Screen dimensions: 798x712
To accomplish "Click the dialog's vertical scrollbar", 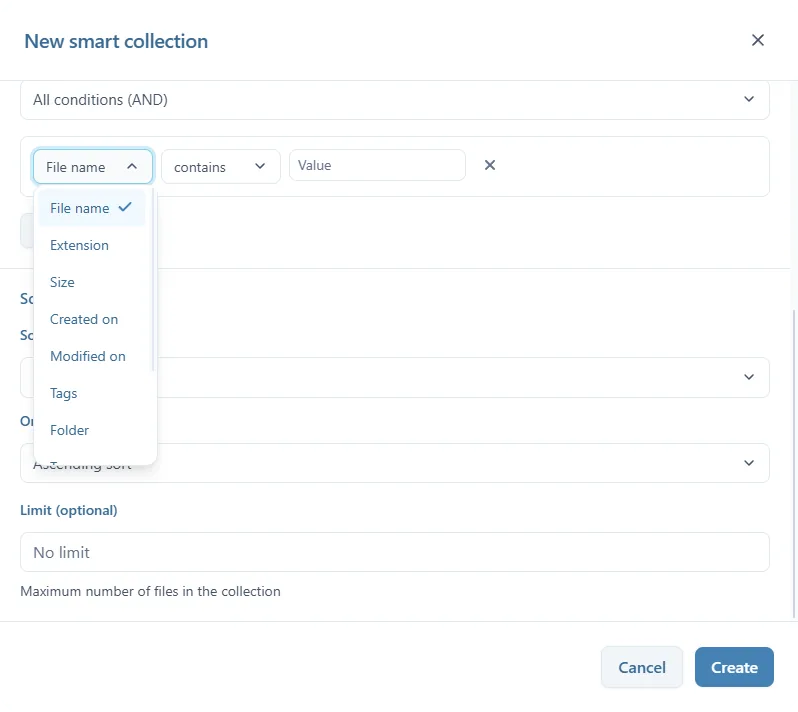I will pos(794,463).
